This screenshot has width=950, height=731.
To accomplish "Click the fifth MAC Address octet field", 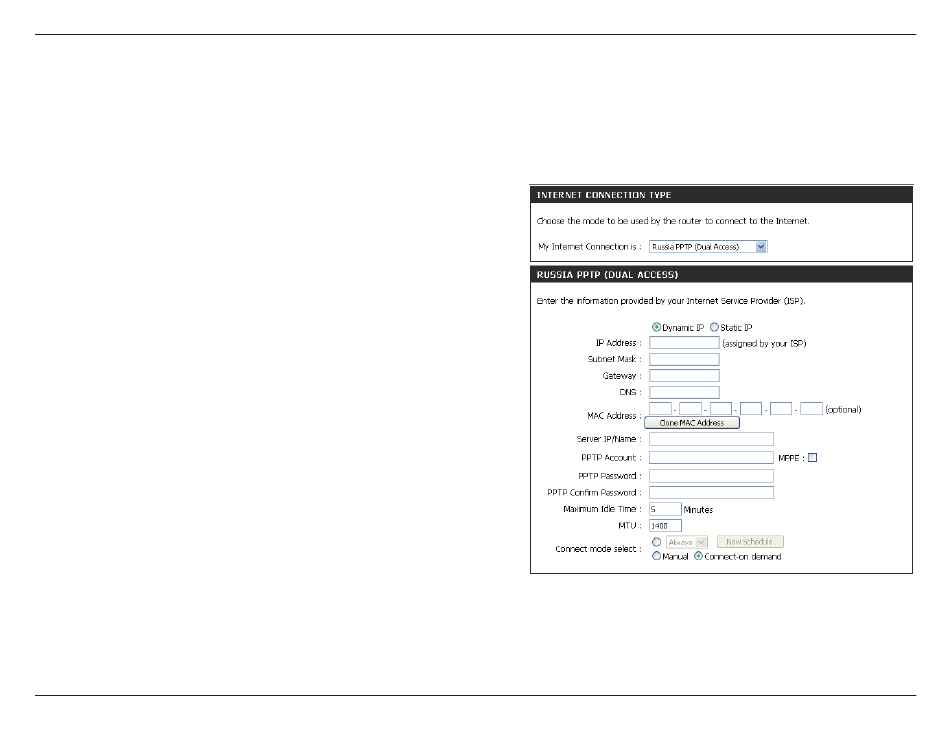I will tap(781, 409).
